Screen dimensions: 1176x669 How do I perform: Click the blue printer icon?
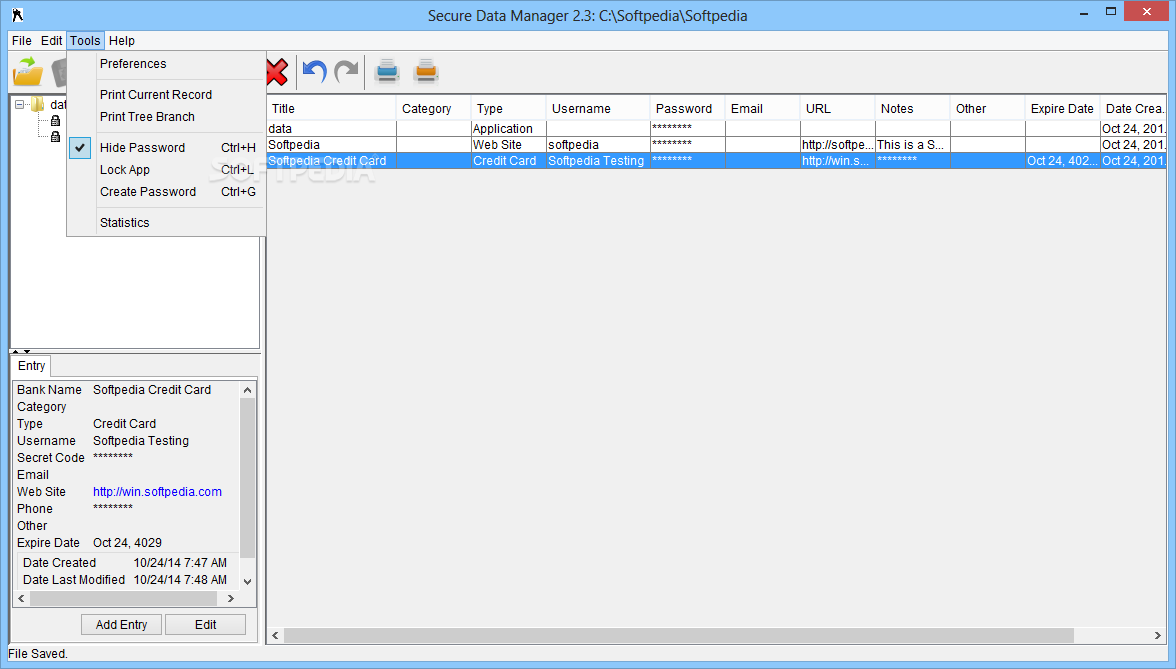[x=387, y=71]
